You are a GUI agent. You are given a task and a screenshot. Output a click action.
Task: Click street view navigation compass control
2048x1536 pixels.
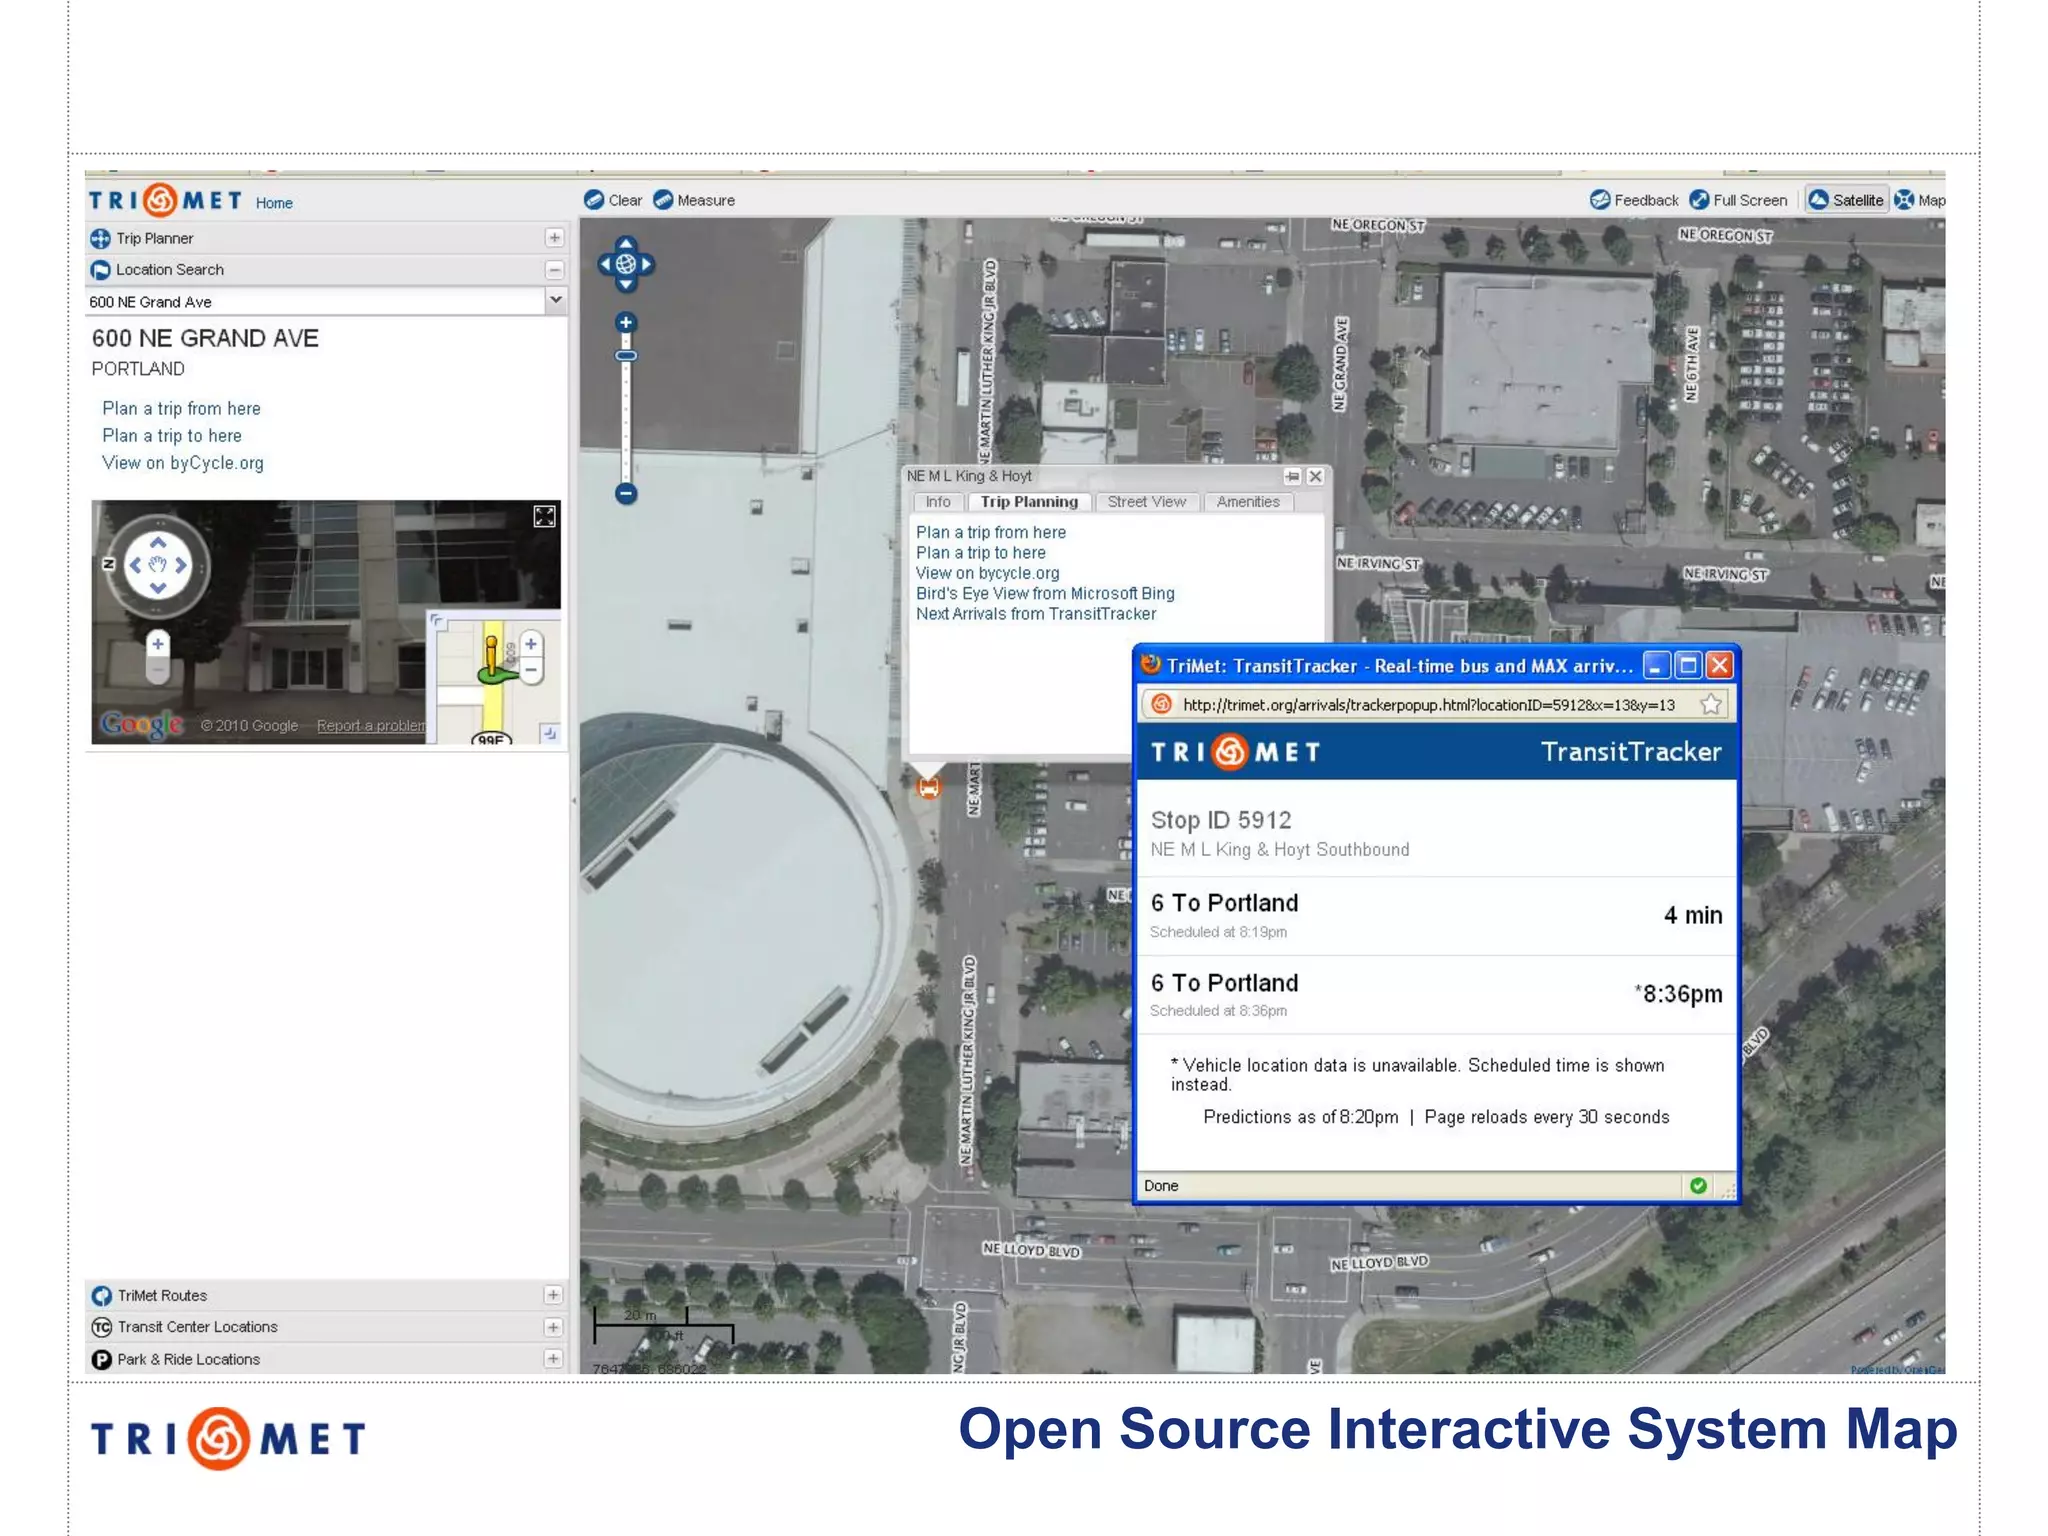157,565
